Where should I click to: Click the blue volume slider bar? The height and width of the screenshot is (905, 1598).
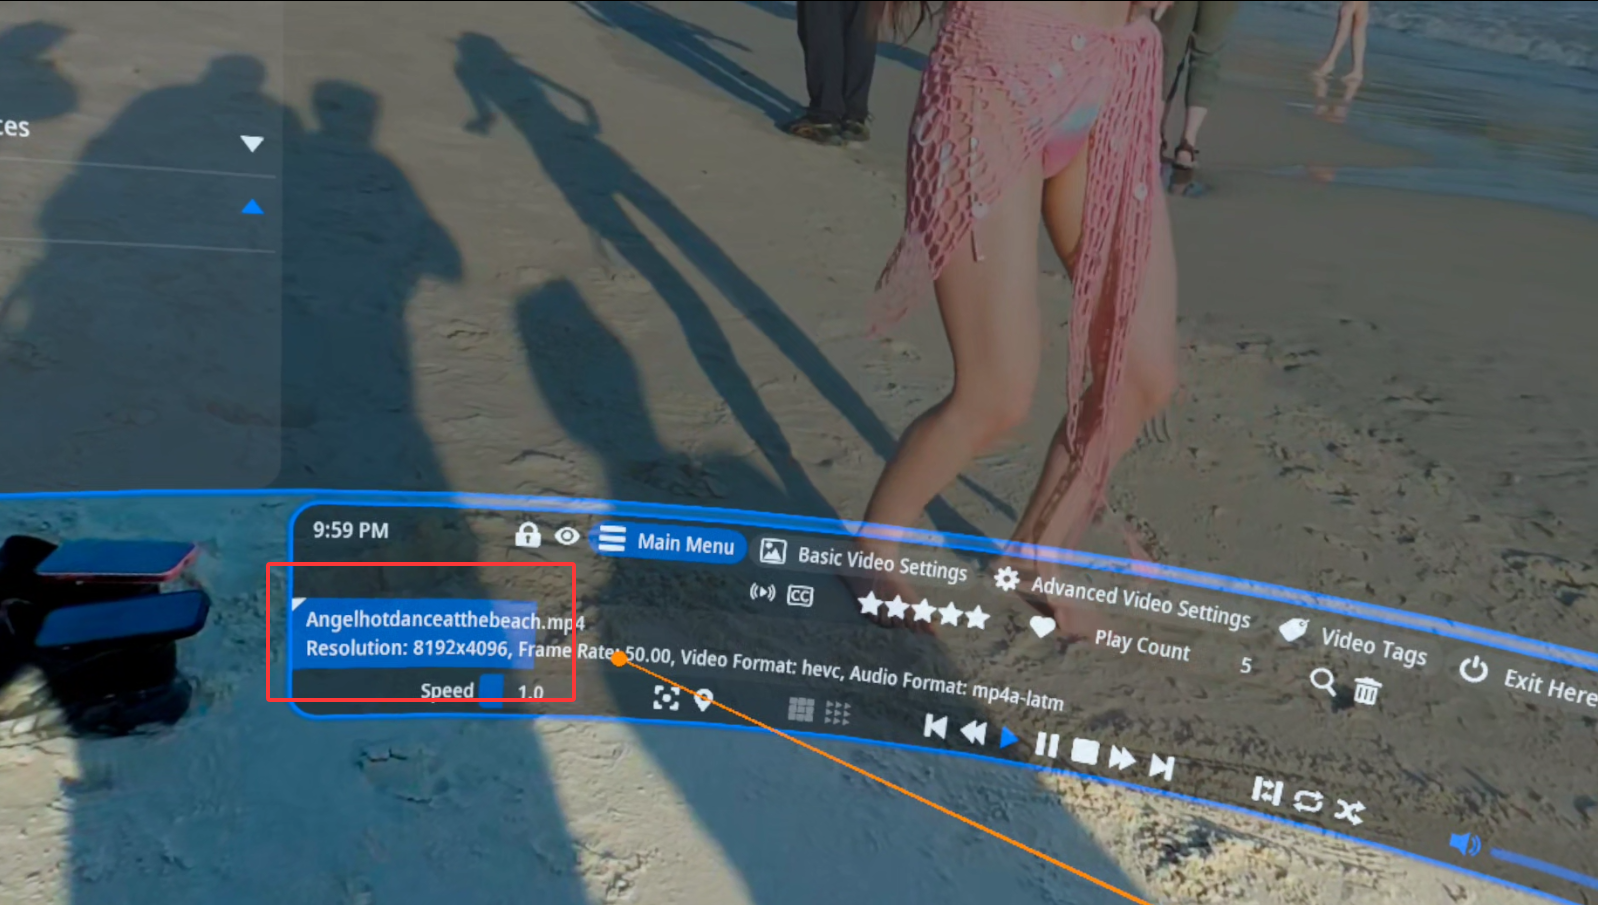tap(1545, 867)
